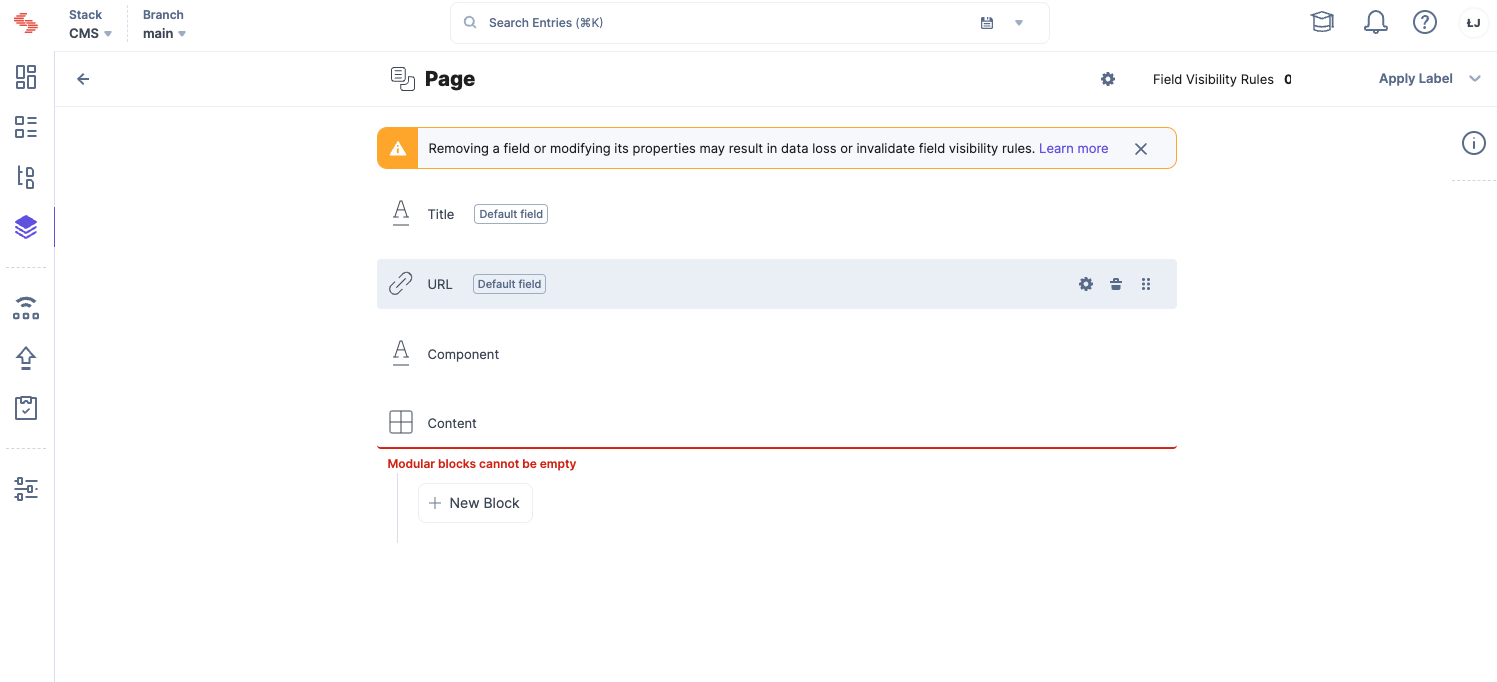Expand the Stack CMS dropdown

tap(90, 33)
